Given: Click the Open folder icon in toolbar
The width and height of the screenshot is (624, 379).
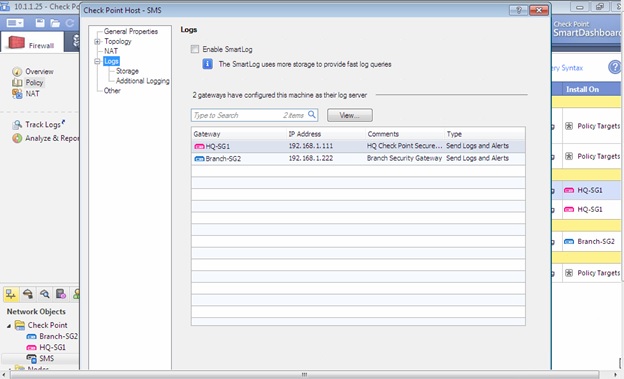Looking at the screenshot, I should (55, 23).
